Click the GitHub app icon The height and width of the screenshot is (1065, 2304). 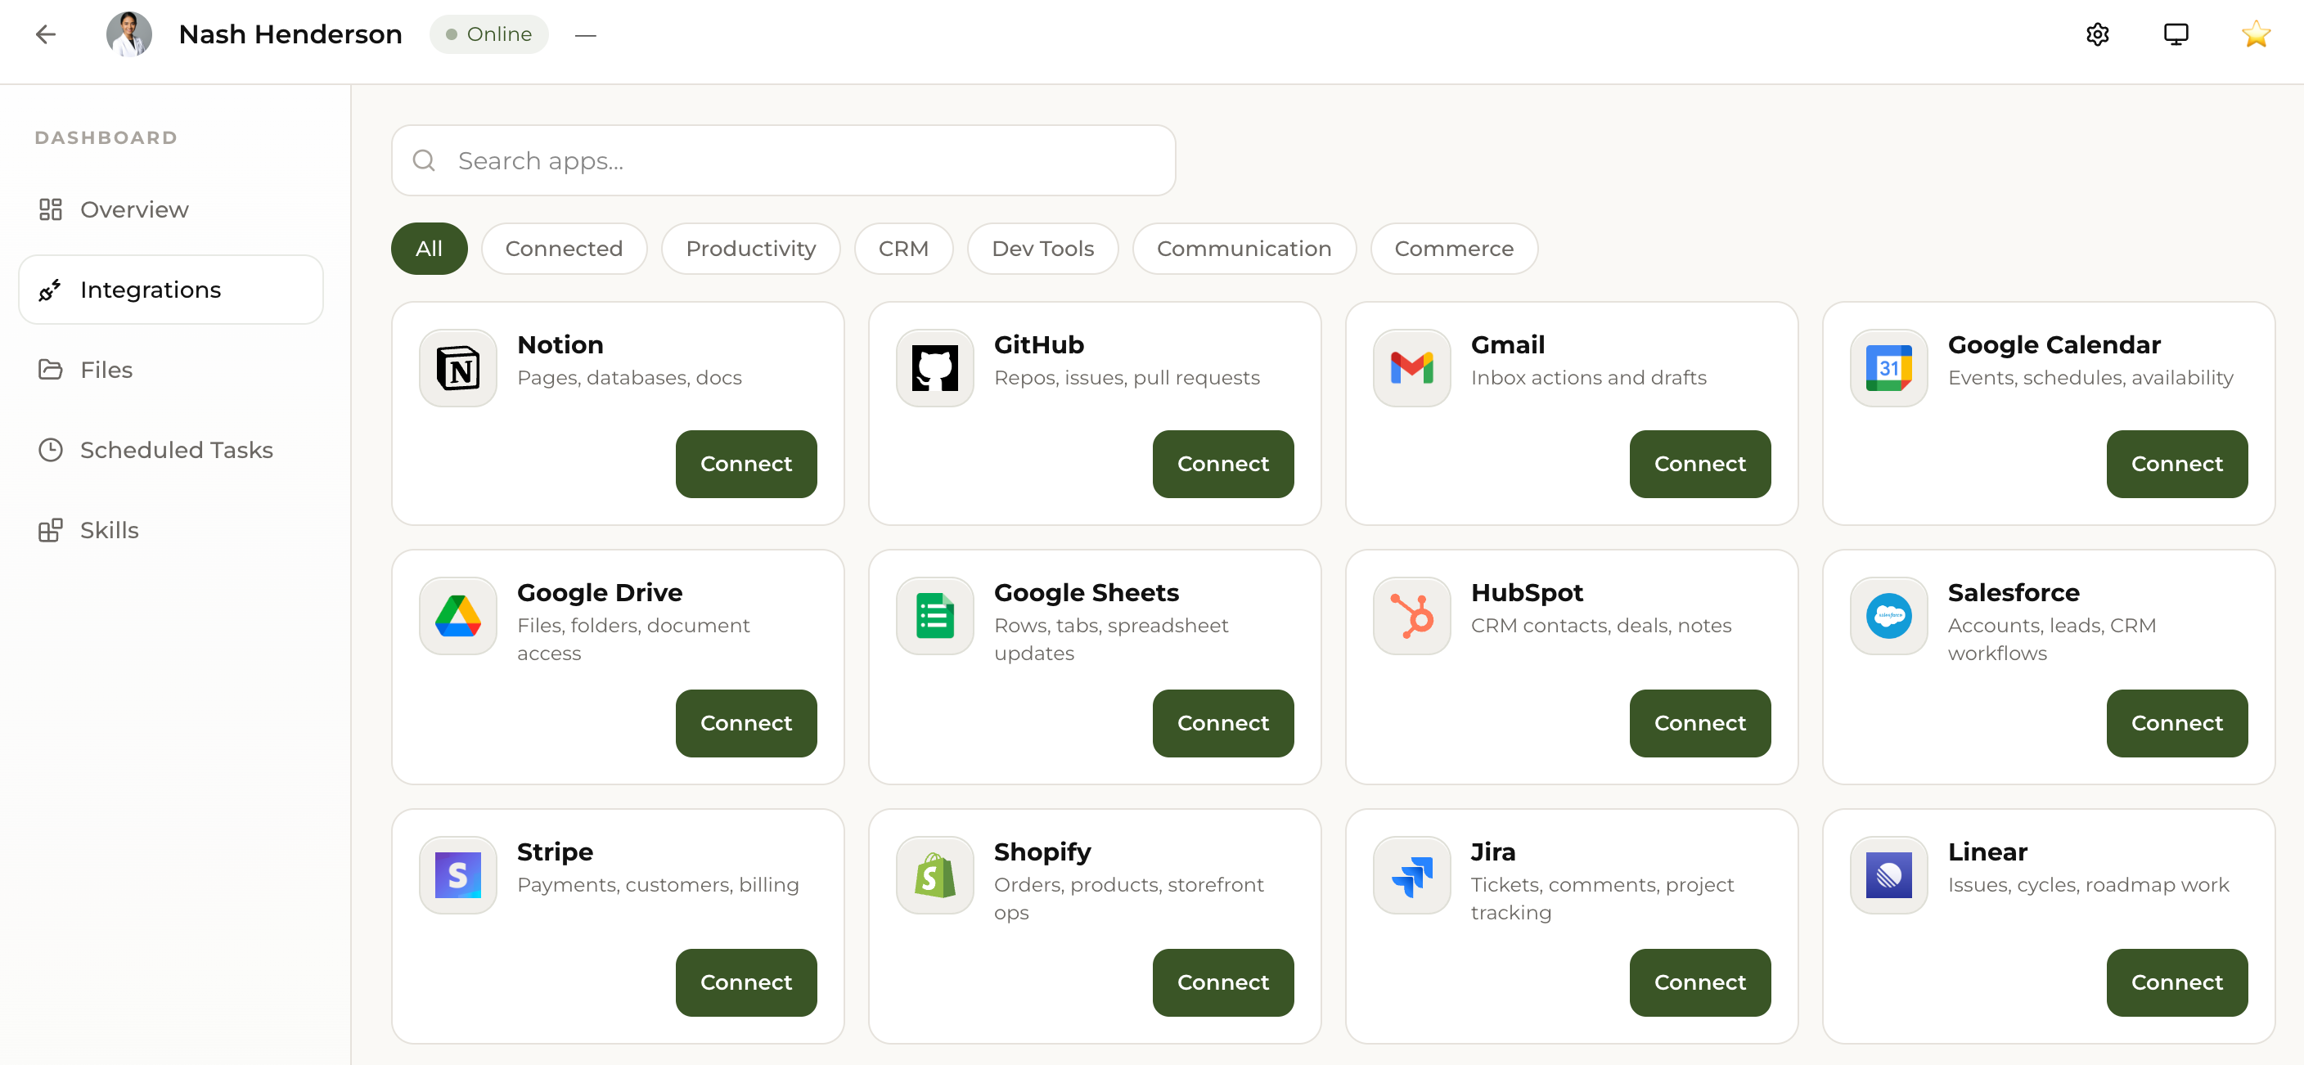935,368
